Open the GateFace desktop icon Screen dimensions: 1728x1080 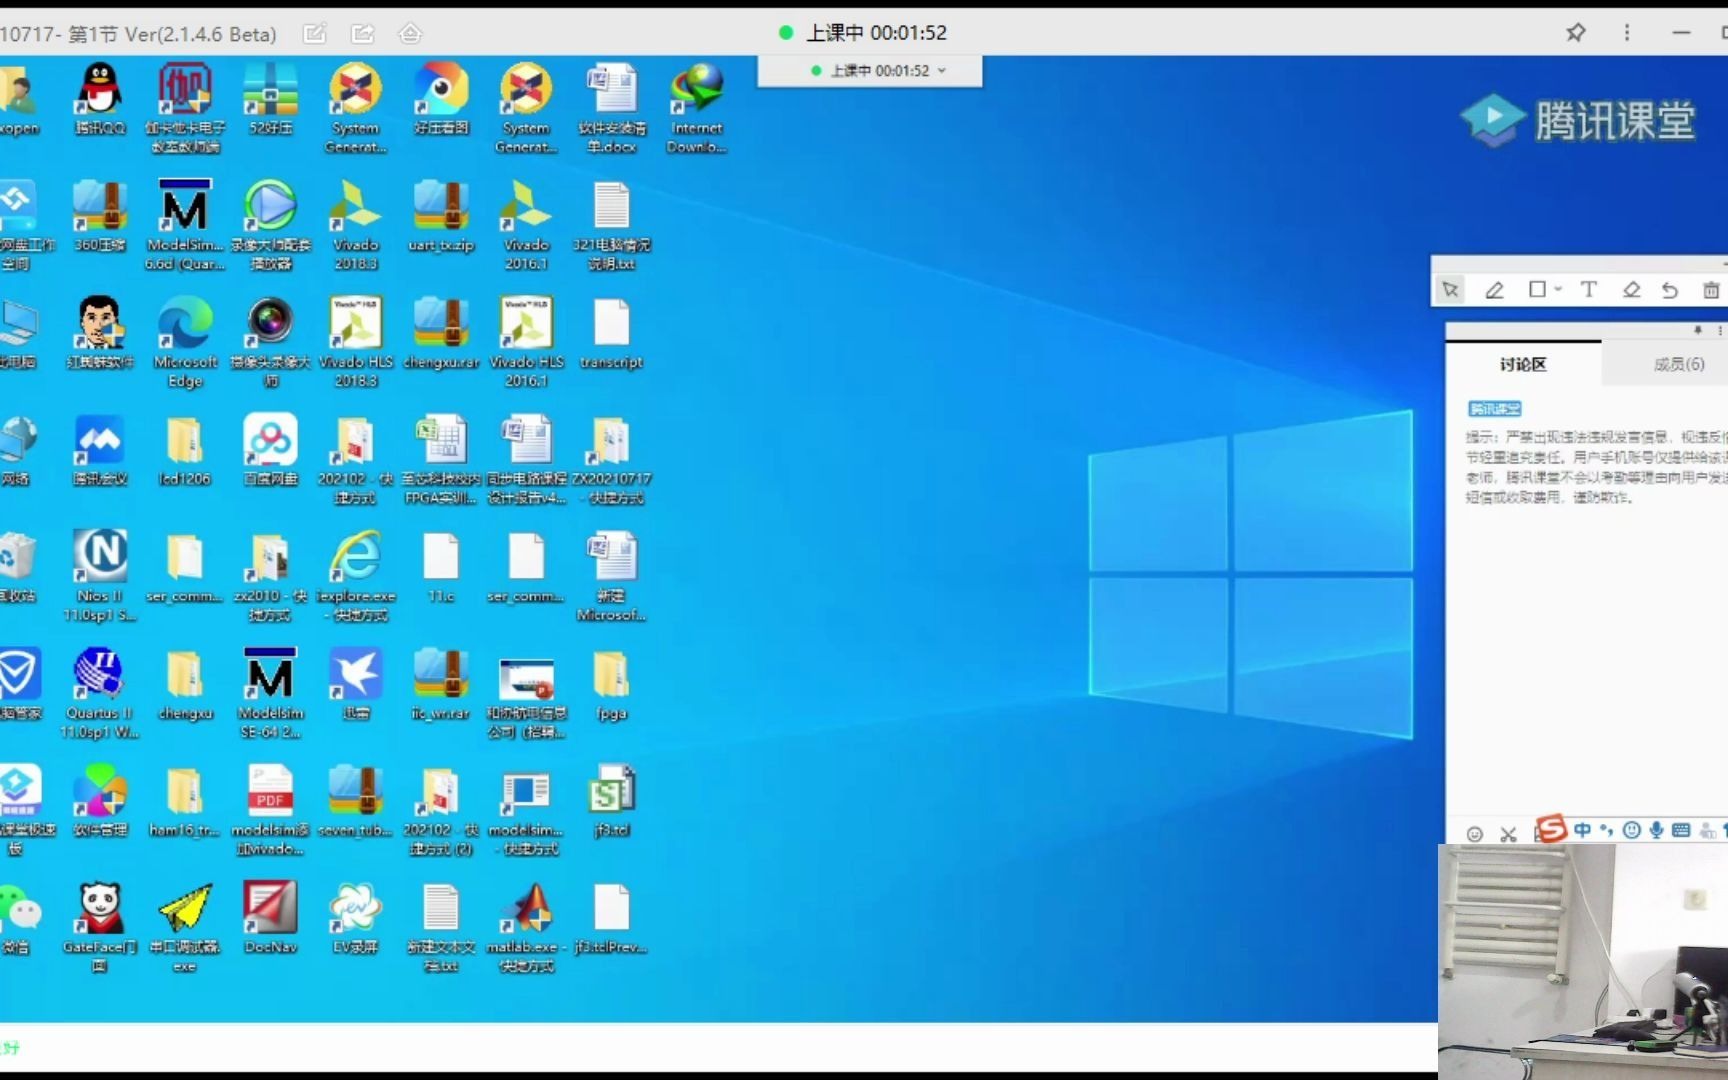point(100,927)
